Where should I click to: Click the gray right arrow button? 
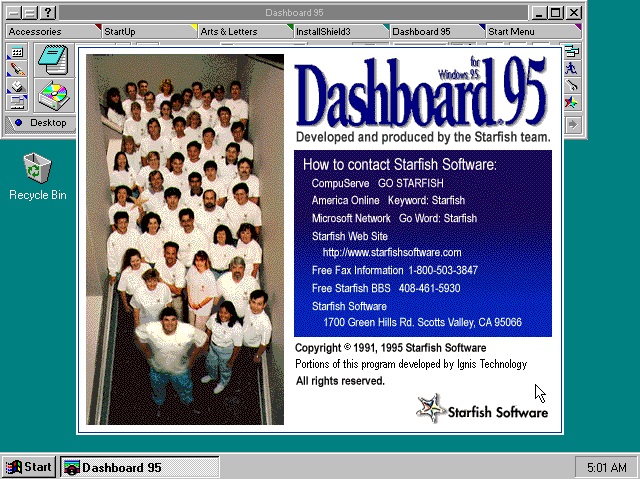(x=573, y=124)
